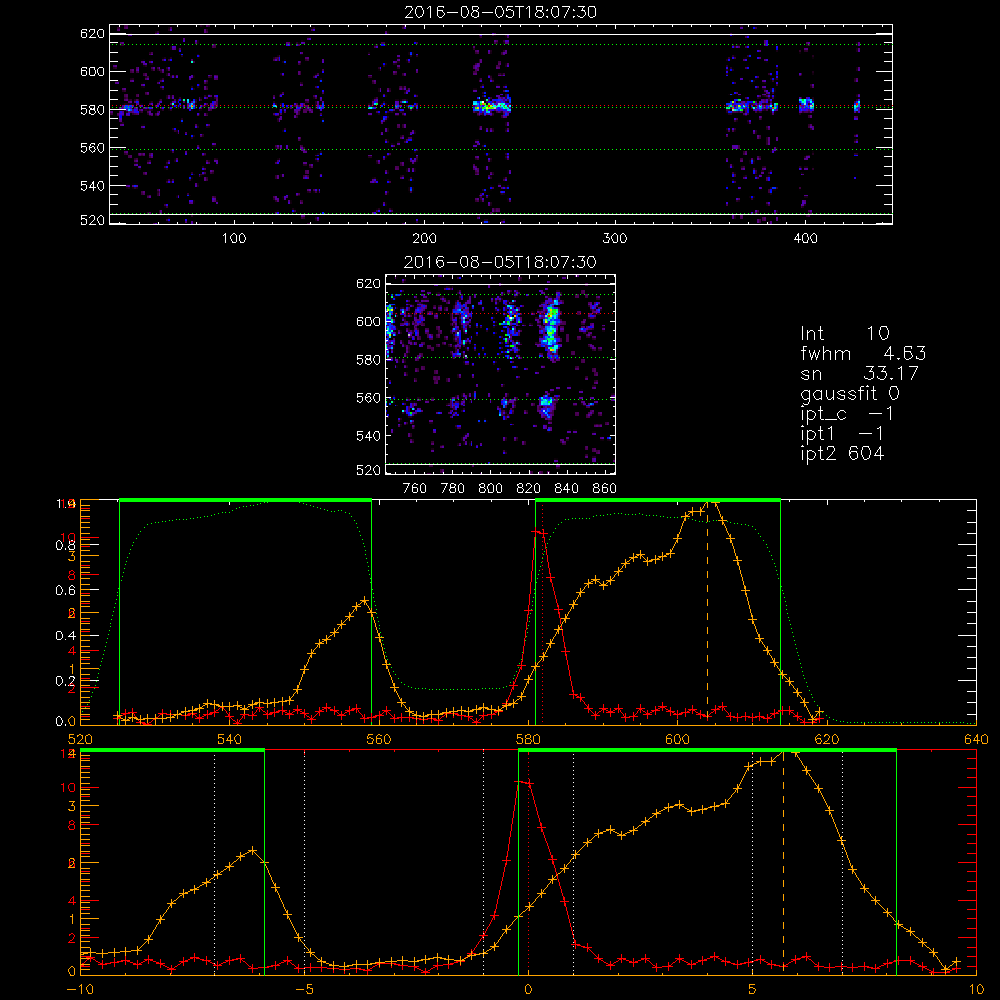Image resolution: width=1000 pixels, height=1000 pixels.
Task: Click the '840' x-axis label of middle image
Action: (x=566, y=489)
